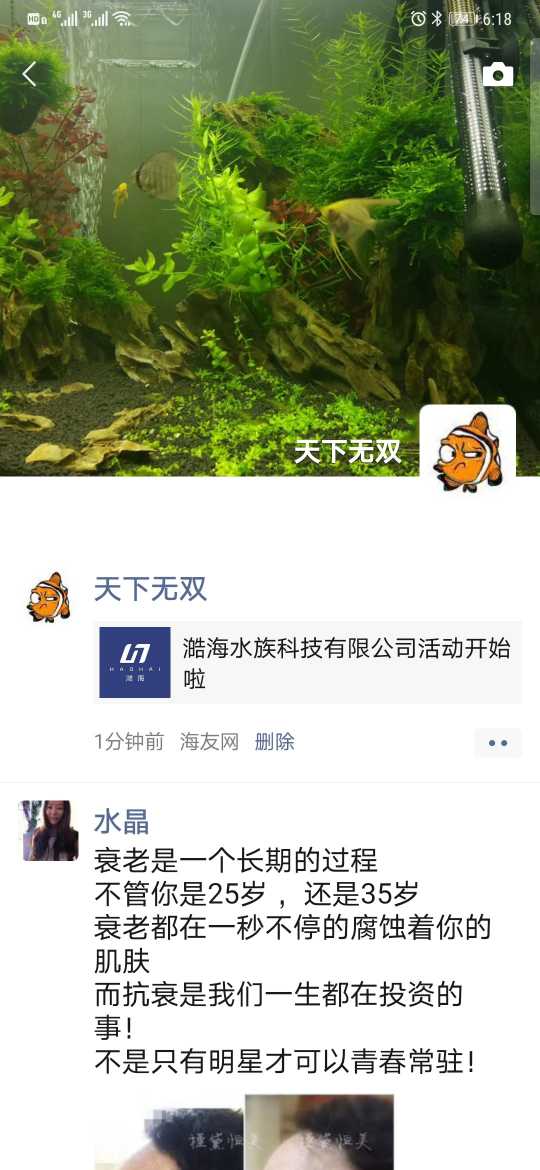540x1170 pixels.
Task: Open the left photo in 水晶's post
Action: click(169, 1133)
